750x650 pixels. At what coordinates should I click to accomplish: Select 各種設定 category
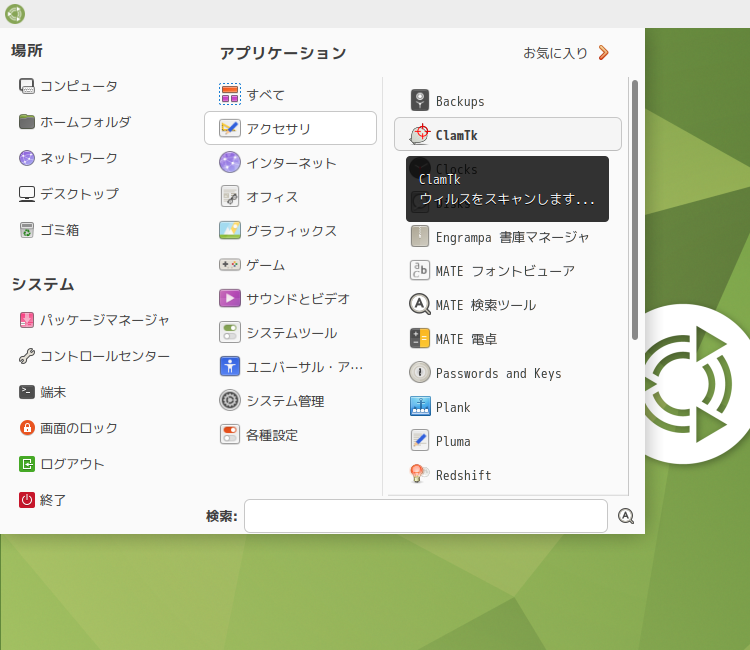[x=290, y=435]
